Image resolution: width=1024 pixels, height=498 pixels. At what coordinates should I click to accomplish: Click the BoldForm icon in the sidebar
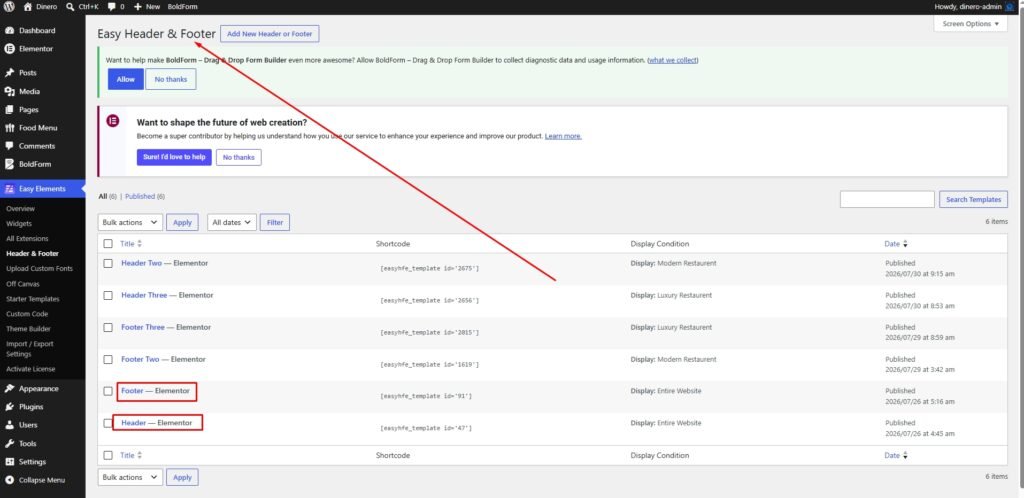pos(9,164)
